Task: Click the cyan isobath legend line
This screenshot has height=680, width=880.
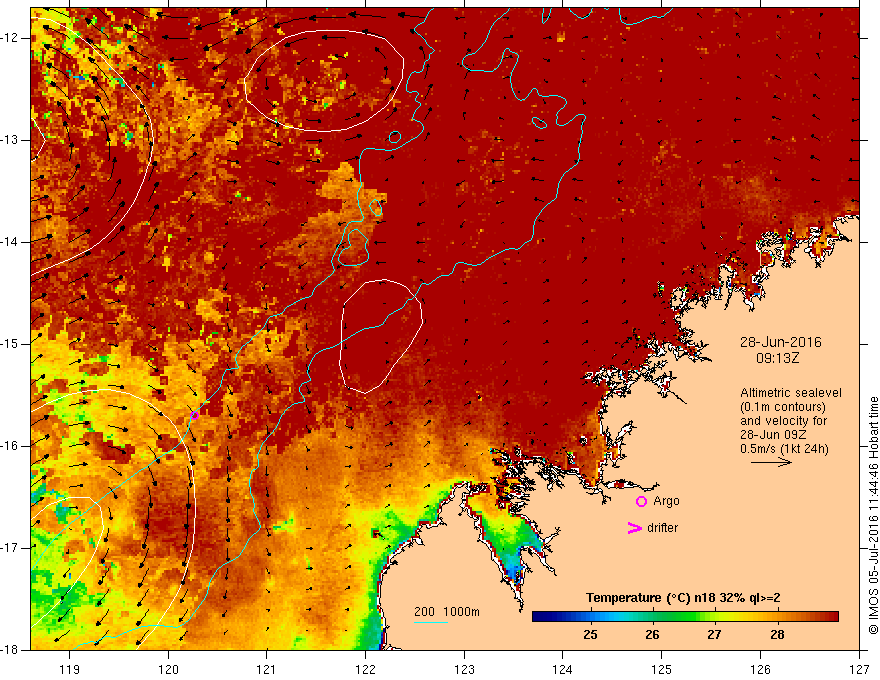Action: coord(430,622)
